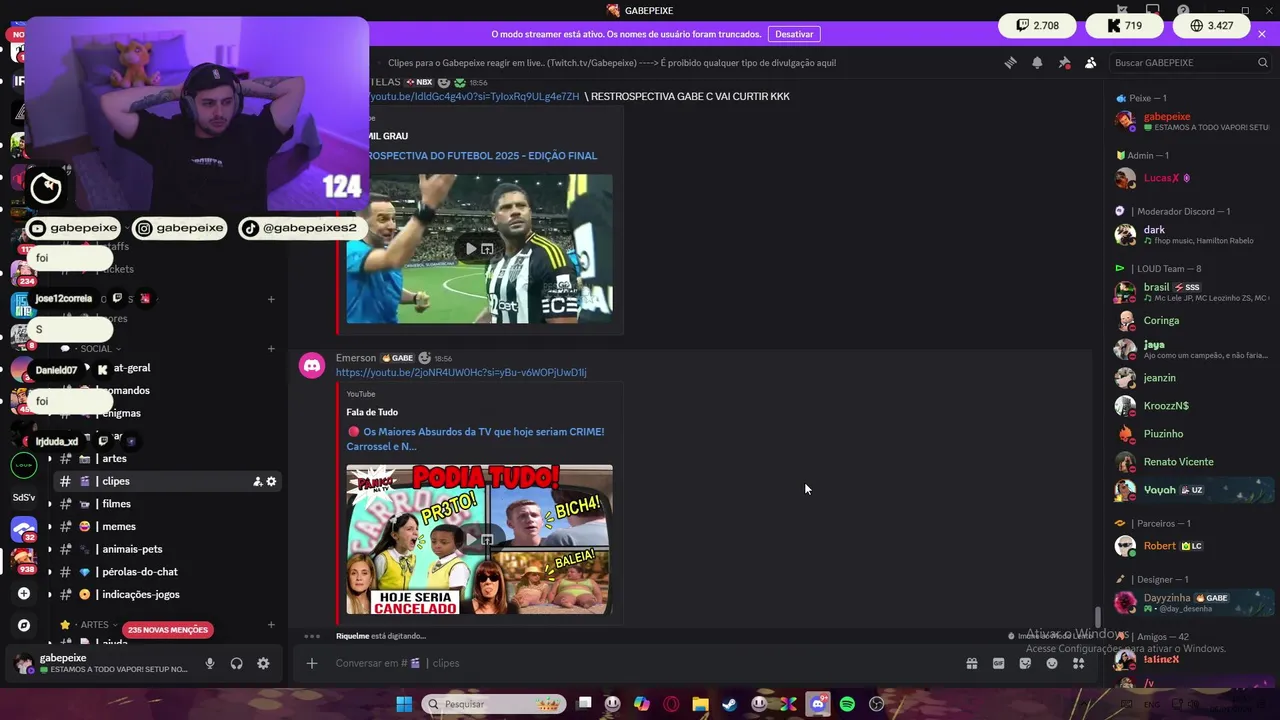
Task: Create channel in SOCIAL category via plus
Action: pyautogui.click(x=271, y=349)
